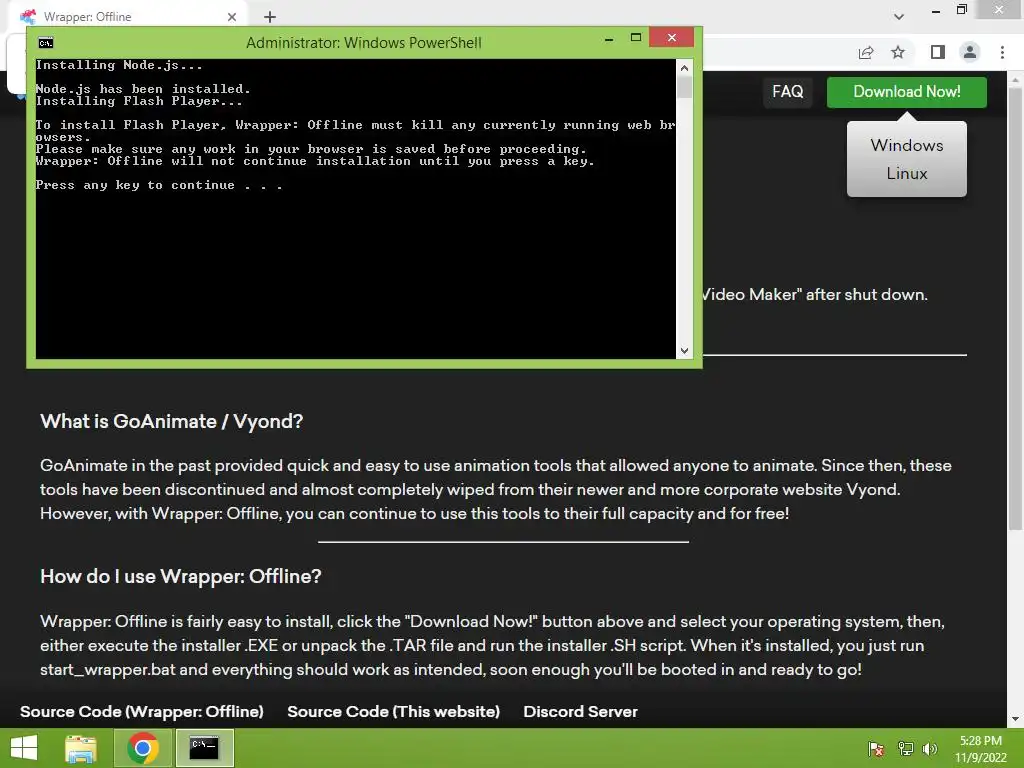Choose Linux download option
The height and width of the screenshot is (768, 1024).
coord(906,174)
